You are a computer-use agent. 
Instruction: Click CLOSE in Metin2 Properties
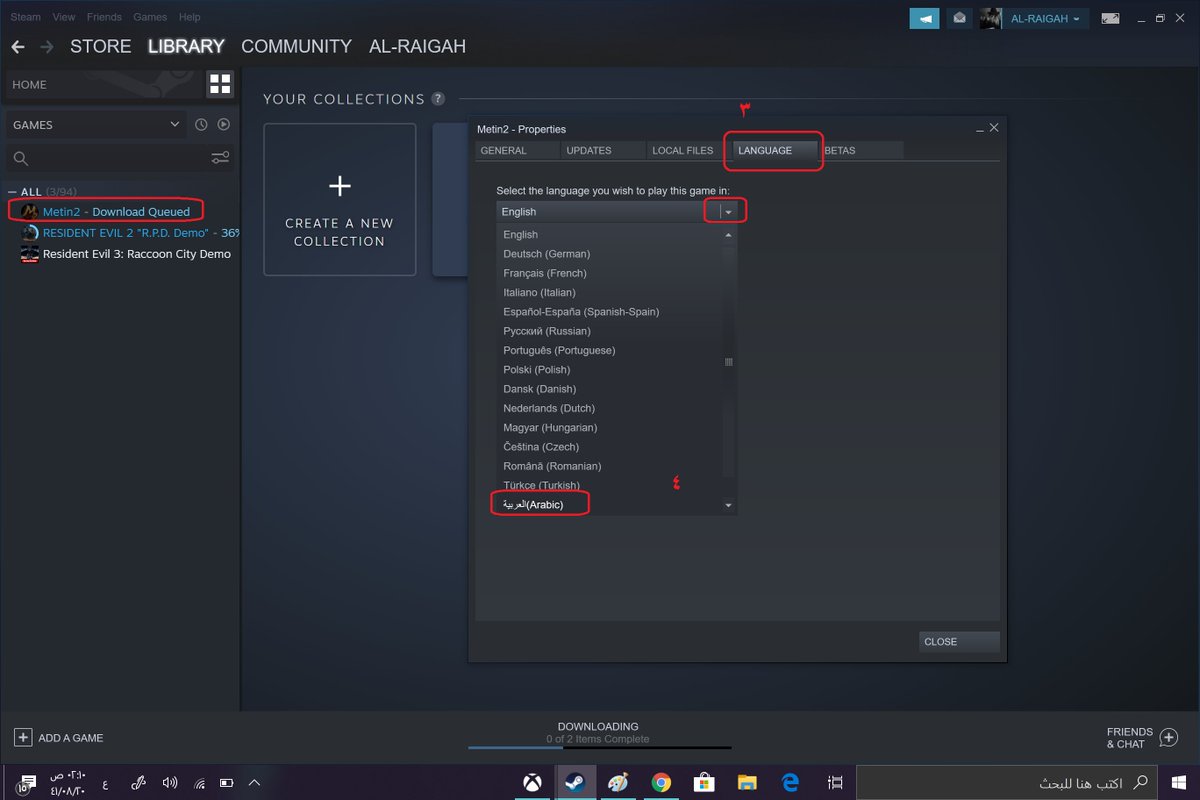coord(959,642)
